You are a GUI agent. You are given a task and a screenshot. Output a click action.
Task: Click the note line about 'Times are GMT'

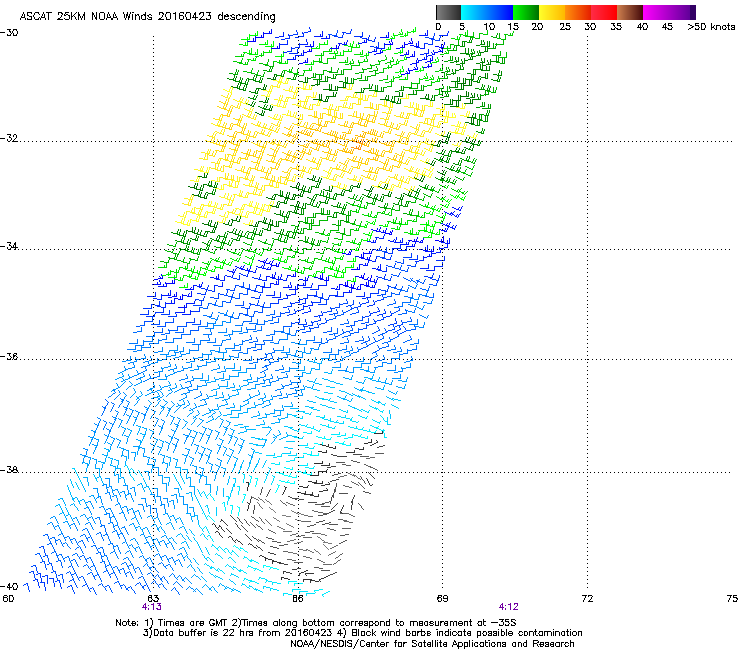[x=316, y=623]
